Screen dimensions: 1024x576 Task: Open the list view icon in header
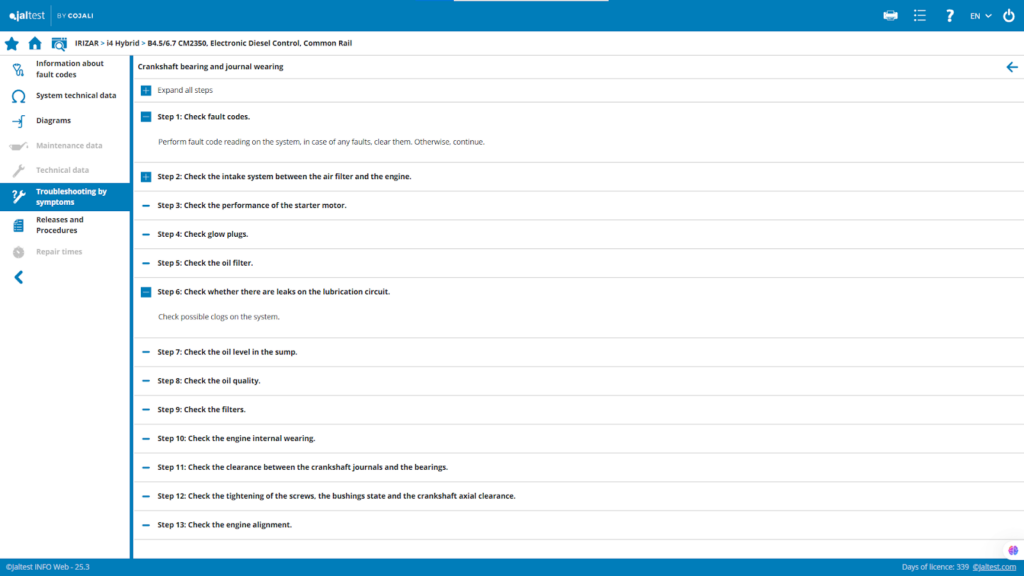(x=919, y=16)
